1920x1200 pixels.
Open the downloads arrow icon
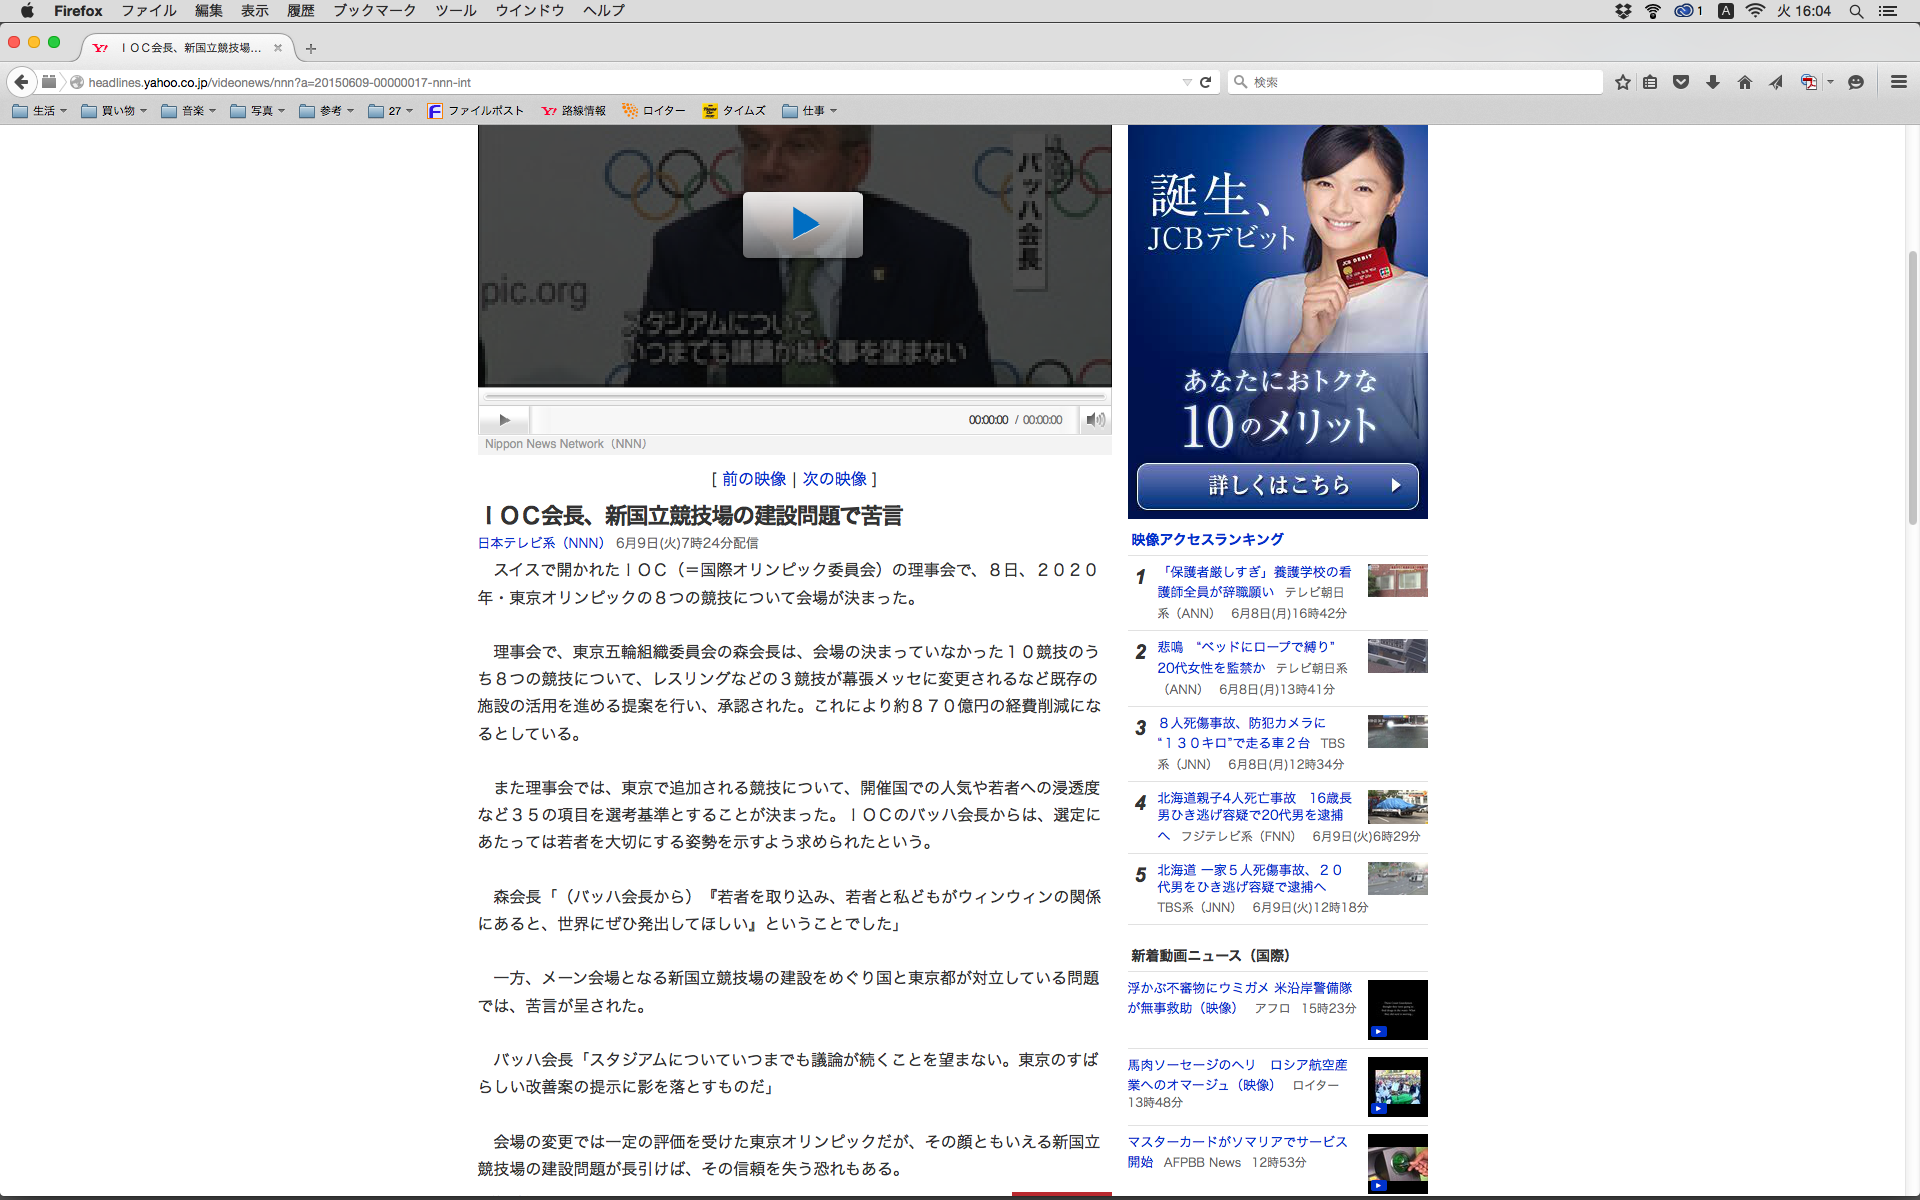pyautogui.click(x=1712, y=82)
